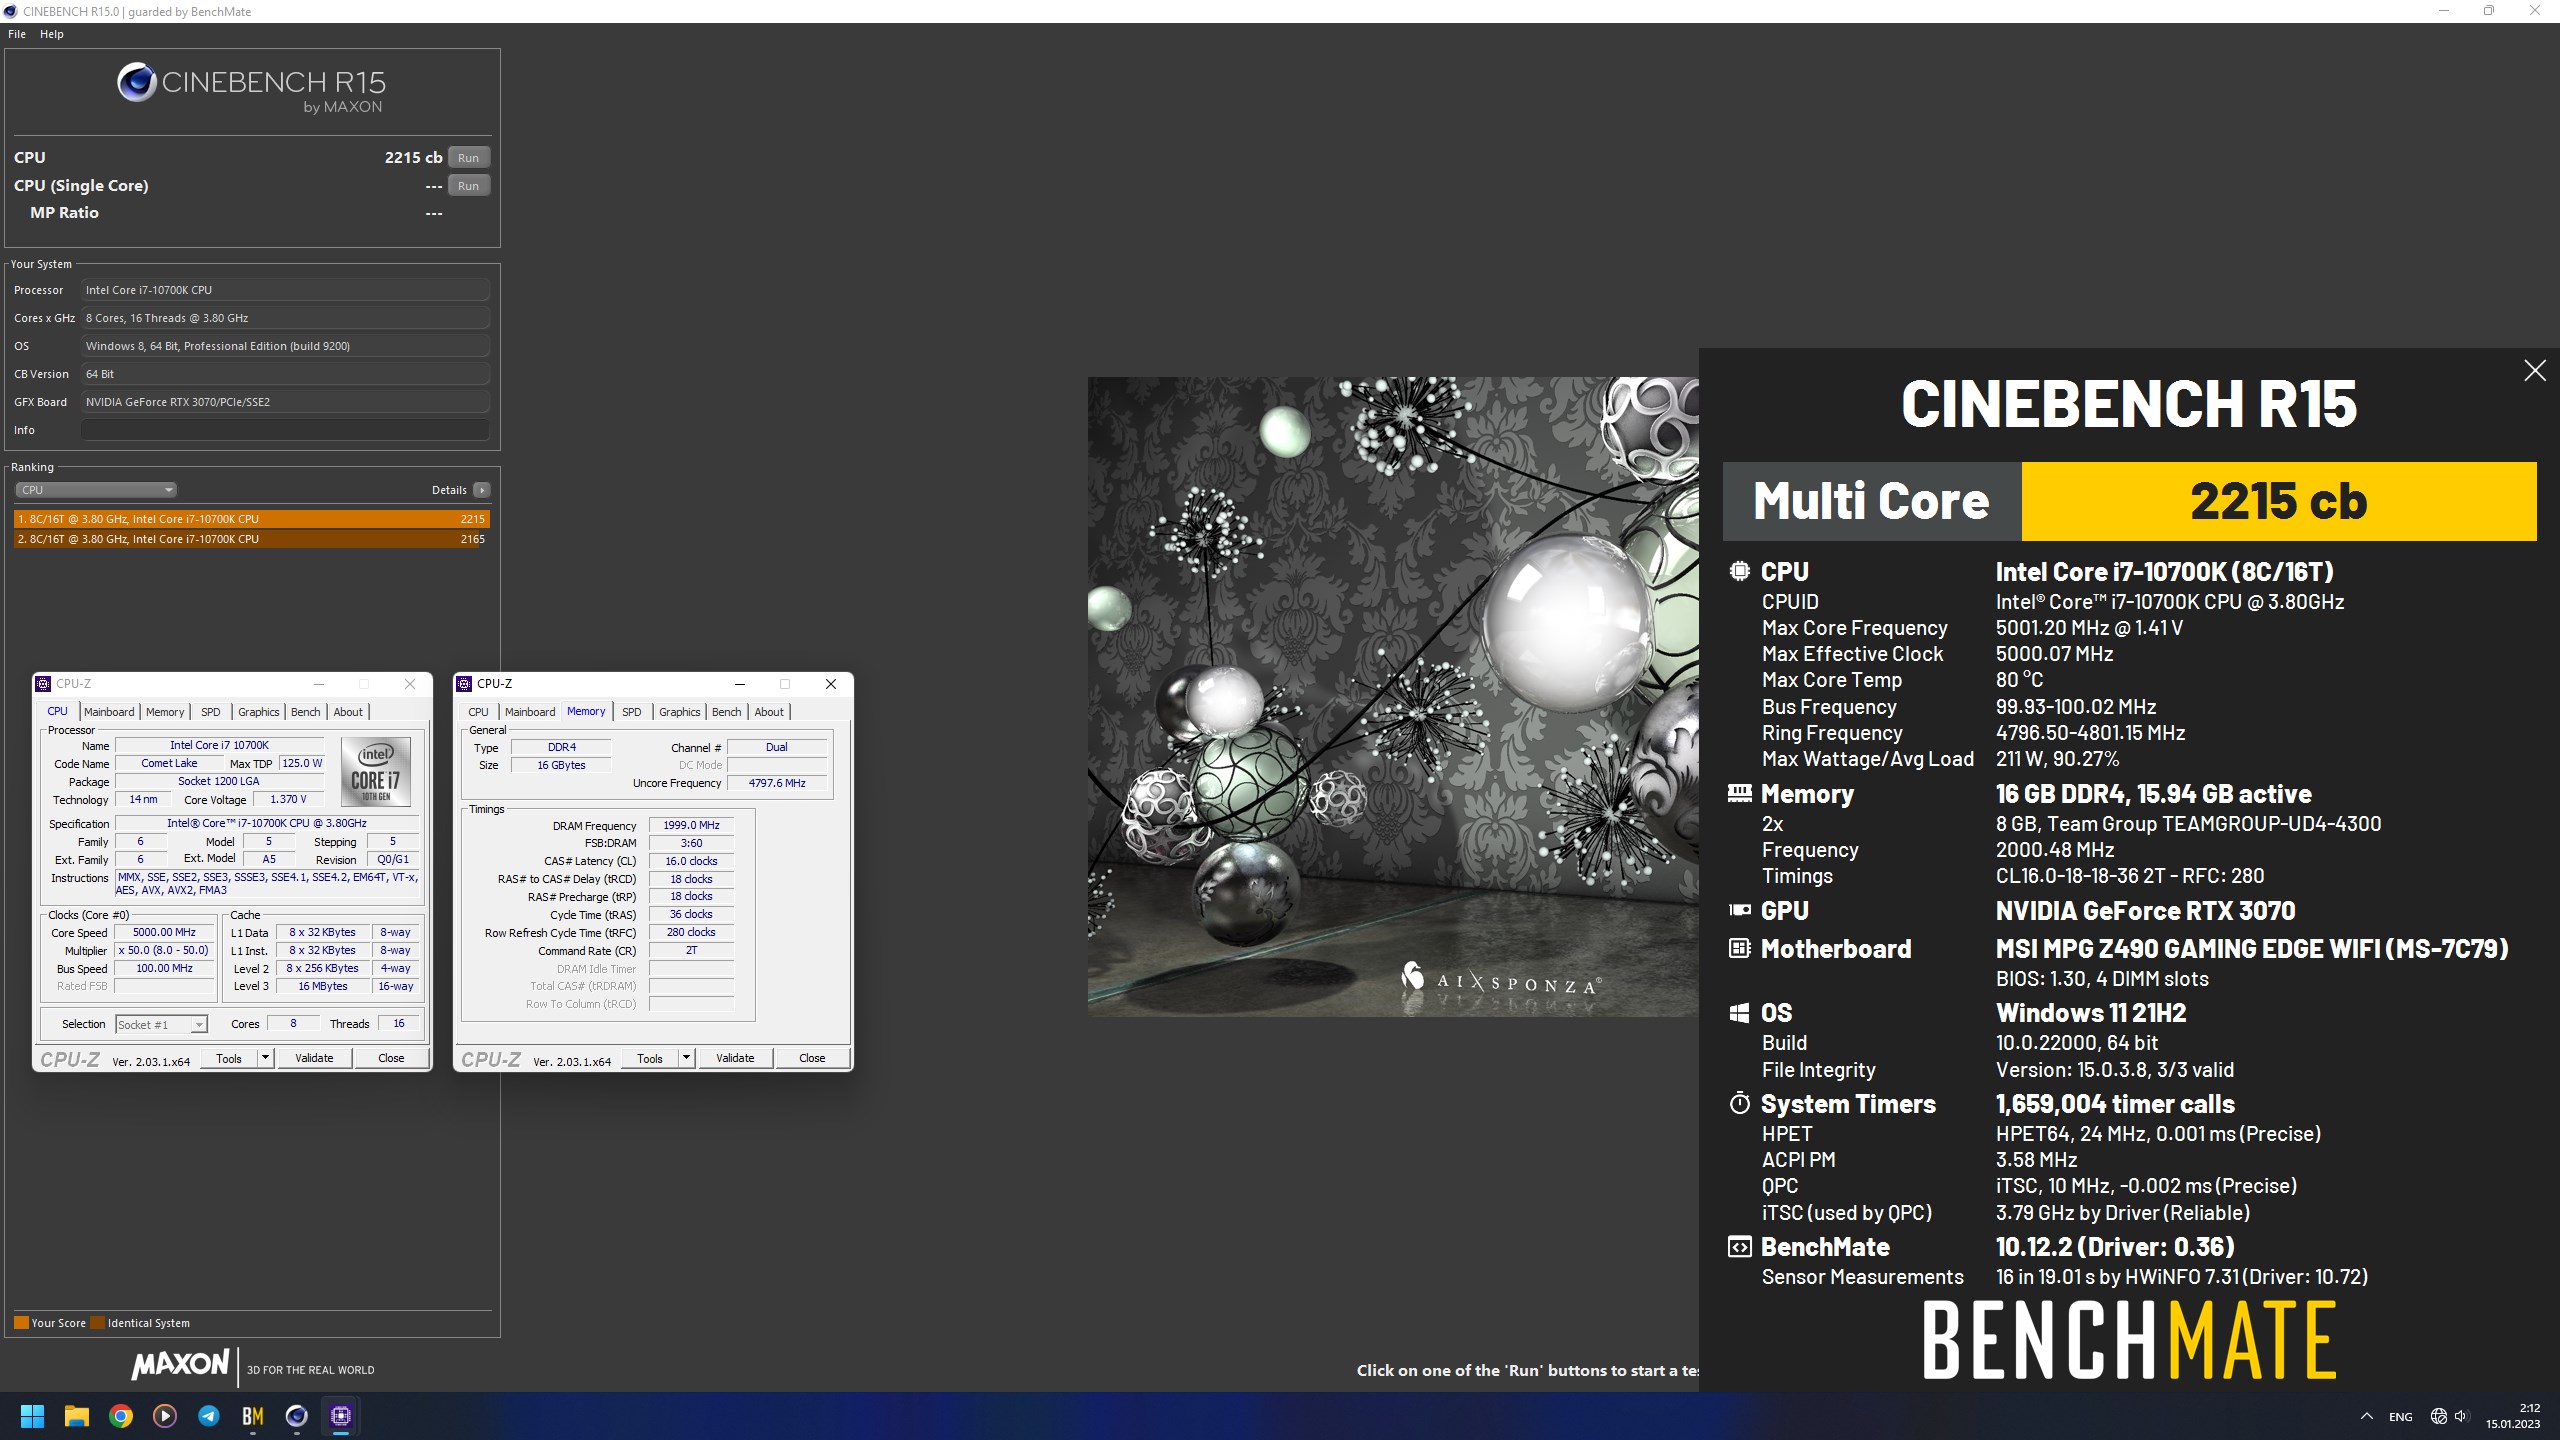Click the Identical System legend swatch
The width and height of the screenshot is (2560, 1440).
pyautogui.click(x=97, y=1322)
